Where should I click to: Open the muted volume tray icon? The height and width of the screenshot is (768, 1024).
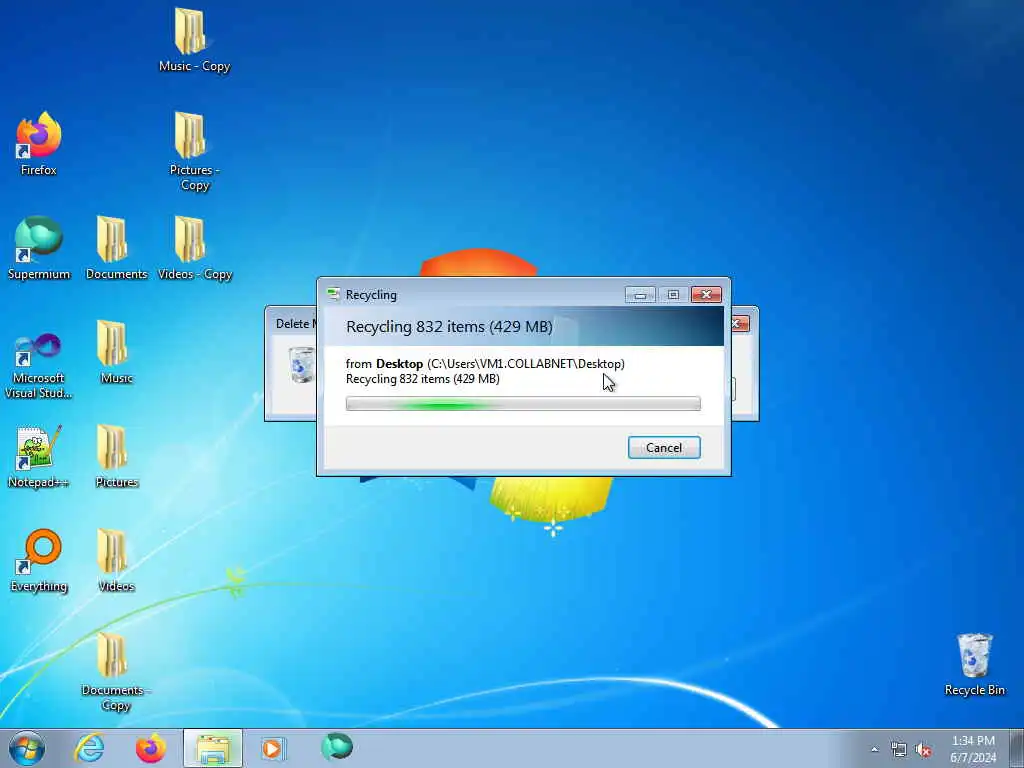[923, 750]
